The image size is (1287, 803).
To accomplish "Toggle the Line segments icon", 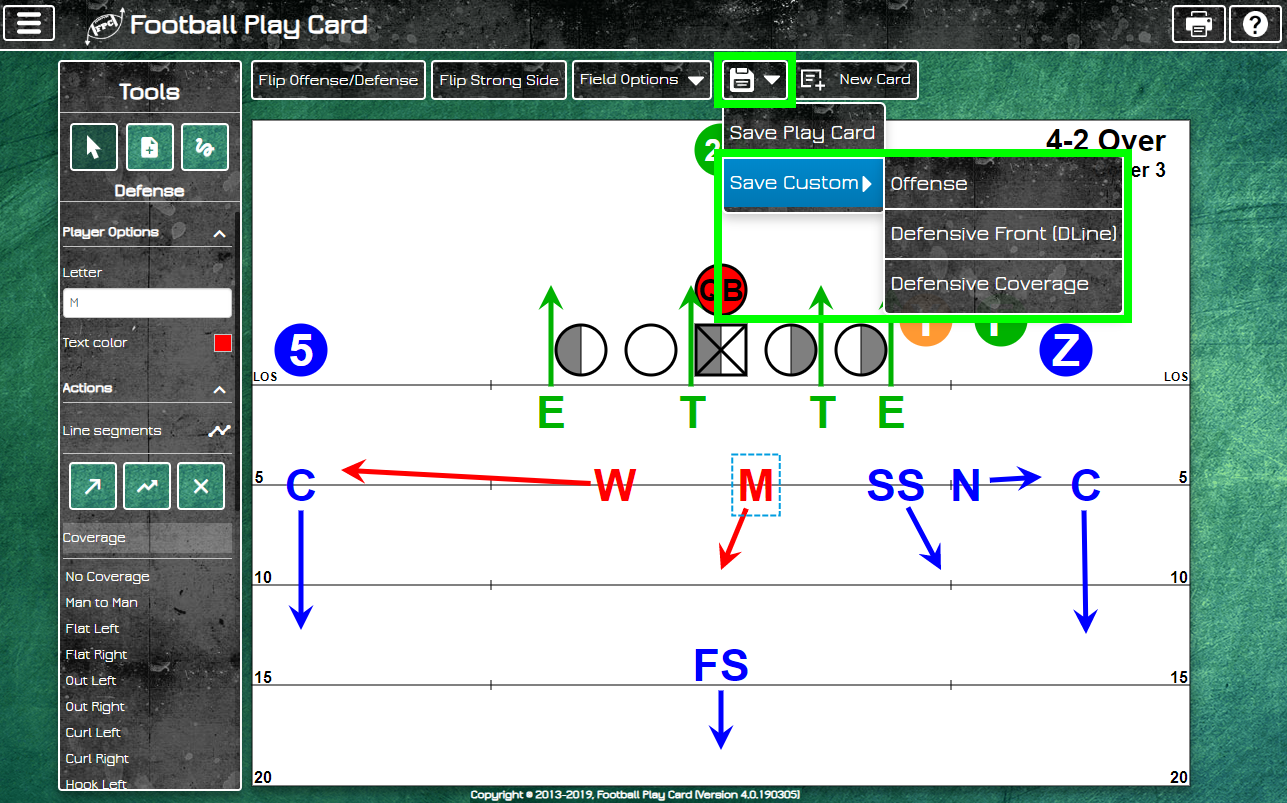I will (219, 431).
